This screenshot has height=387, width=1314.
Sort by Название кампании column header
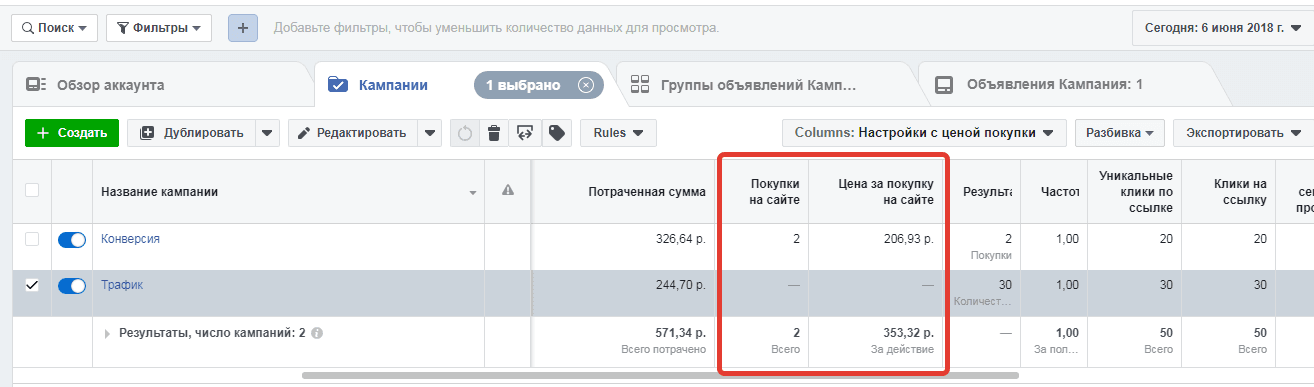coord(289,191)
